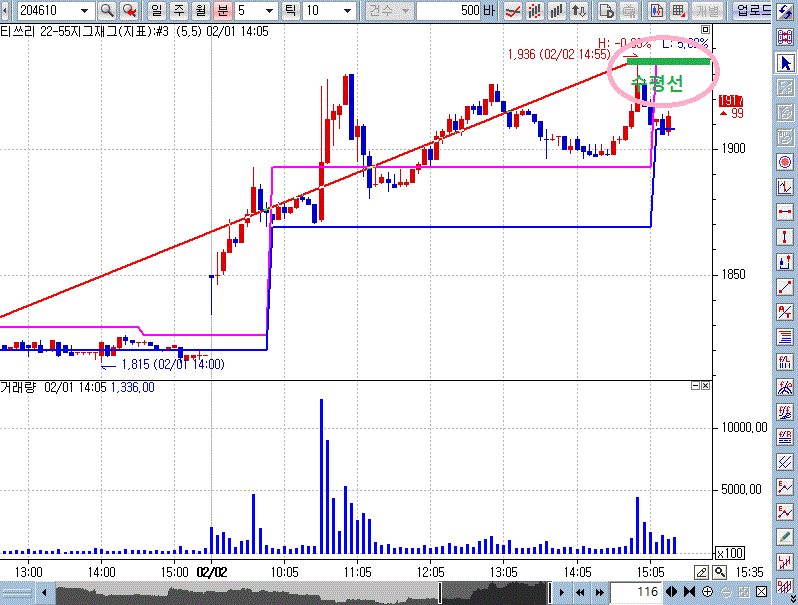
Task: Select the tick (틱) chart option
Action: click(x=290, y=11)
